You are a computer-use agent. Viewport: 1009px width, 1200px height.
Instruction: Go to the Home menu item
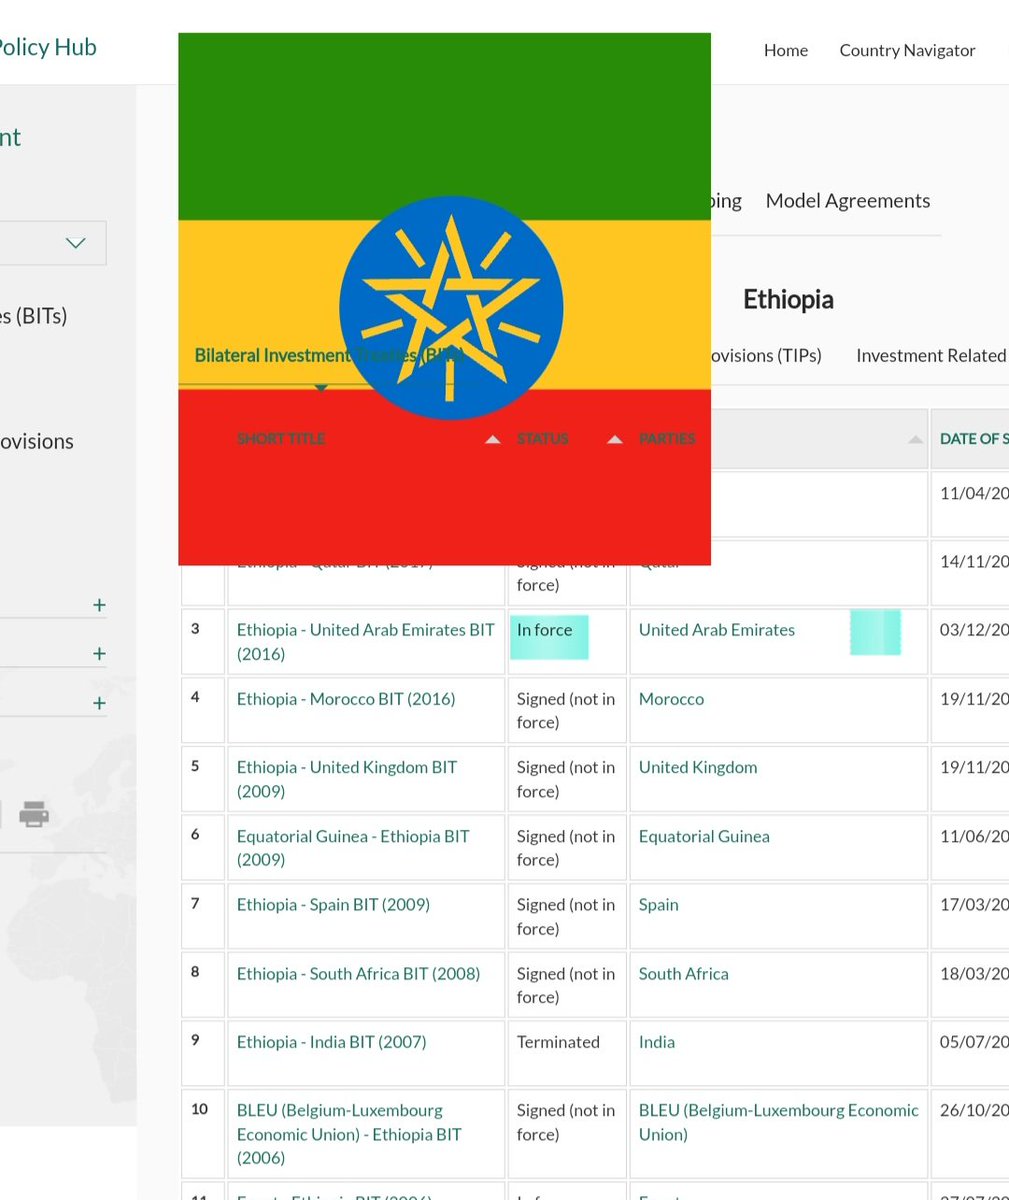[x=786, y=50]
